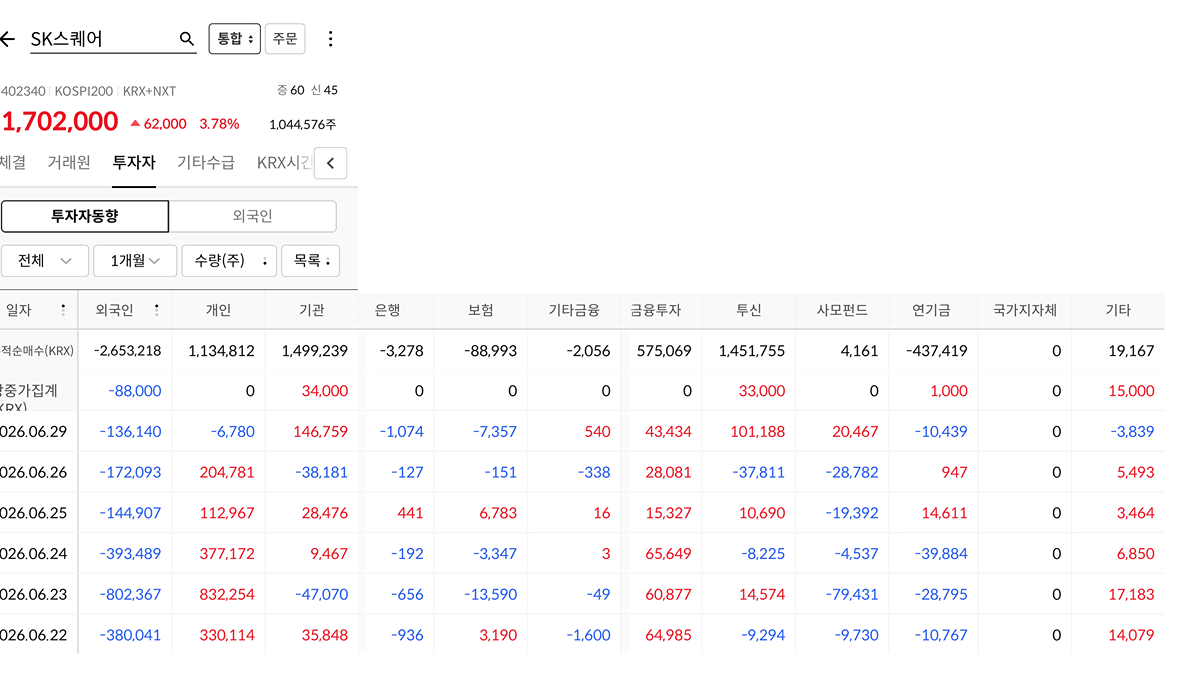Select the 06.26 사모펀드 value -28,782
Viewport: 1200px width, 681px height.
point(852,472)
